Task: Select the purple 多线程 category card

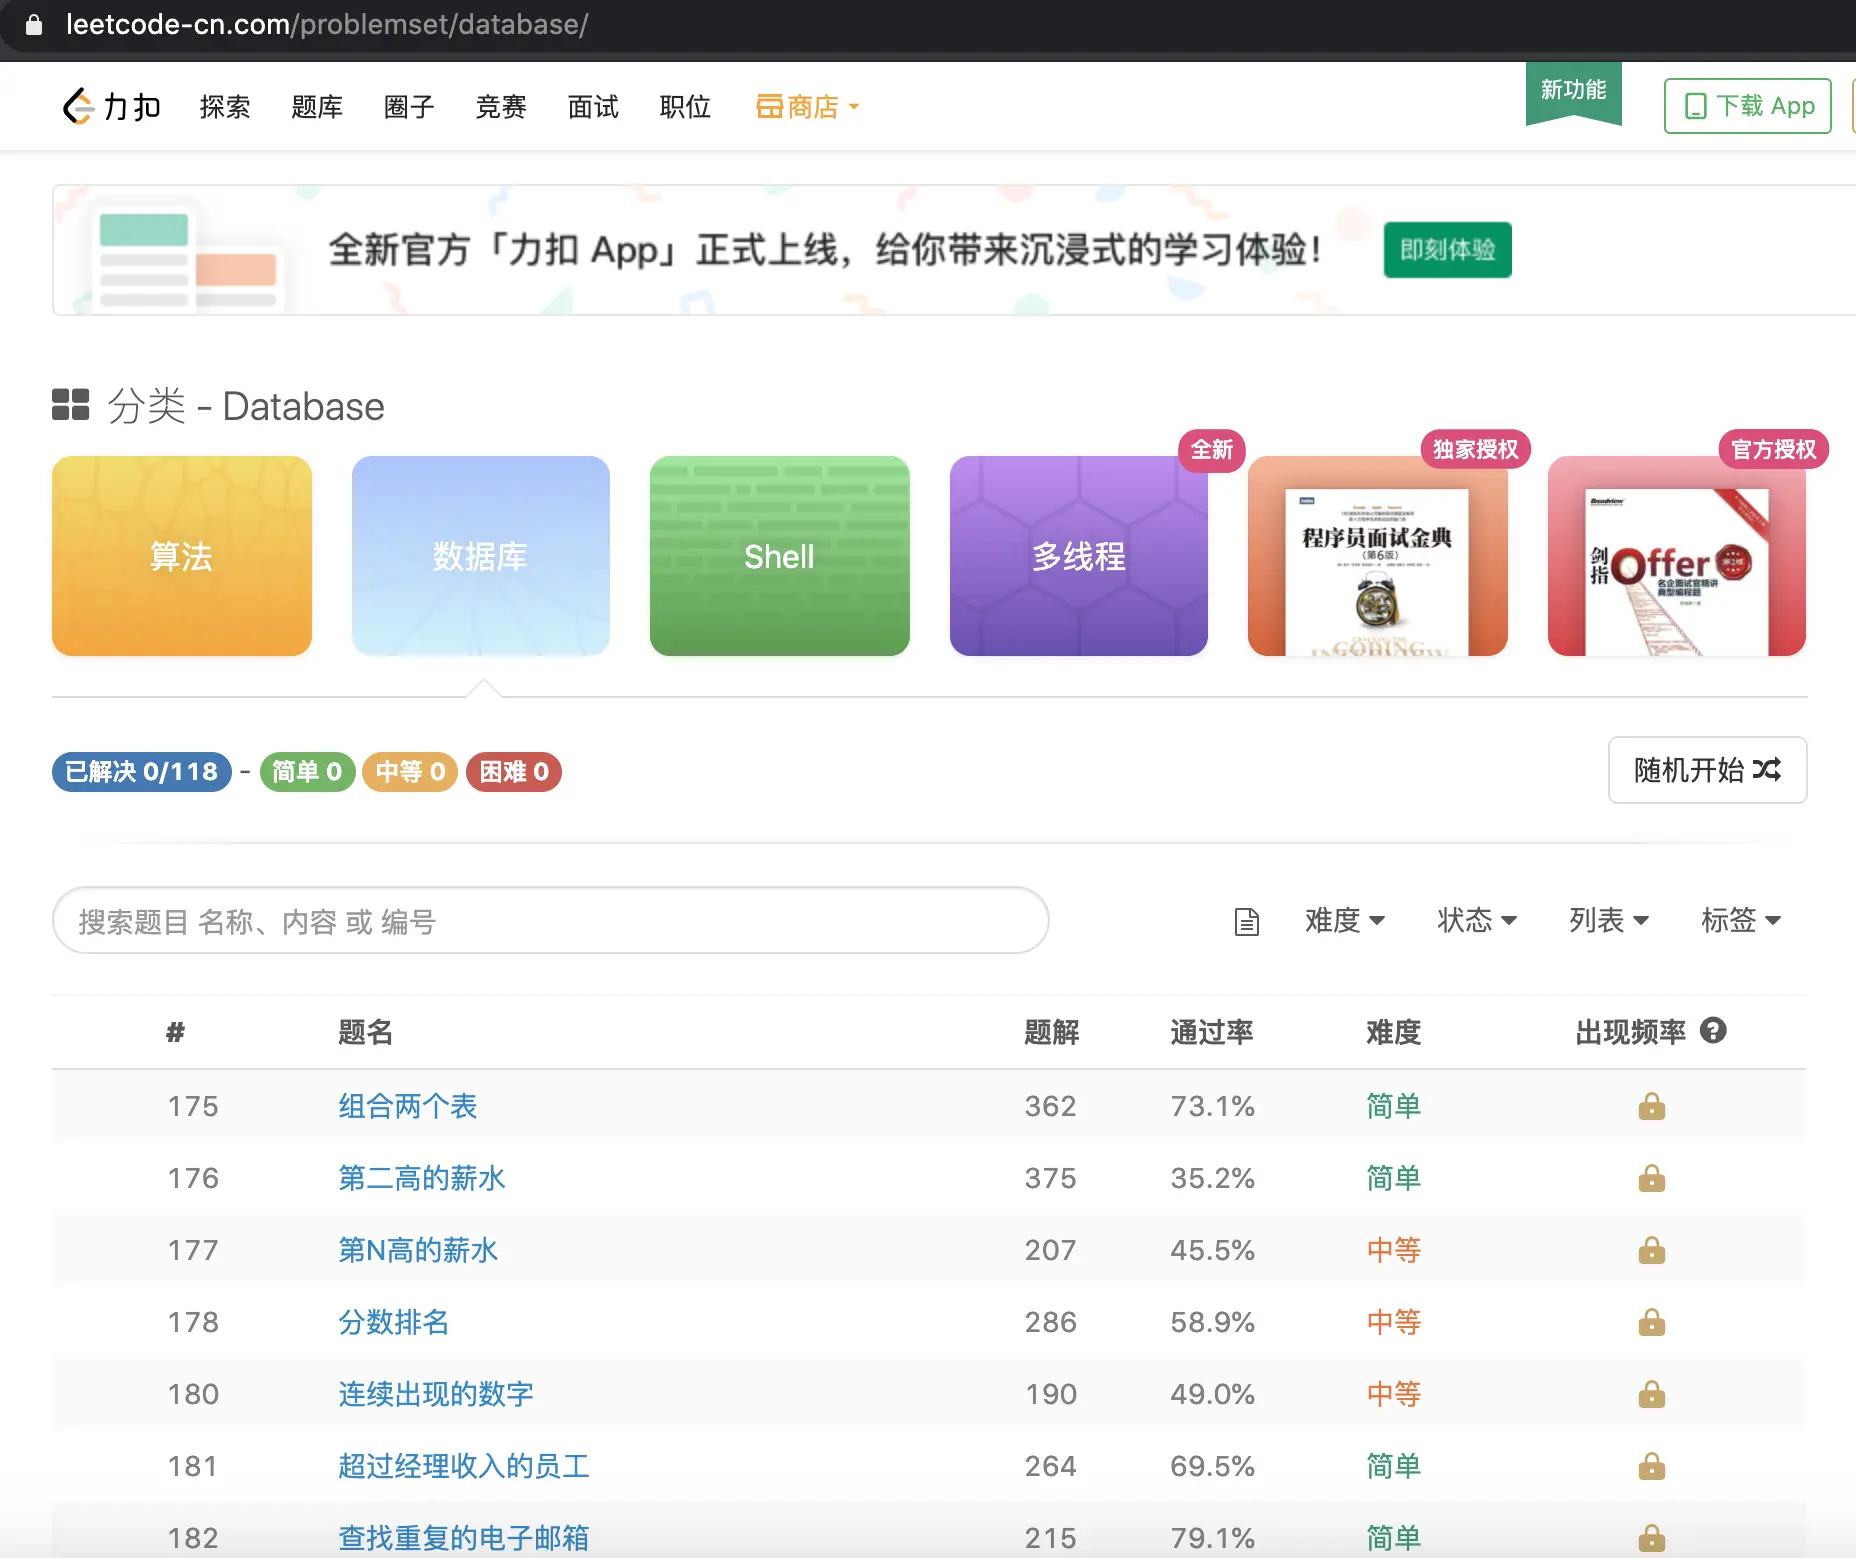Action: pyautogui.click(x=1078, y=556)
